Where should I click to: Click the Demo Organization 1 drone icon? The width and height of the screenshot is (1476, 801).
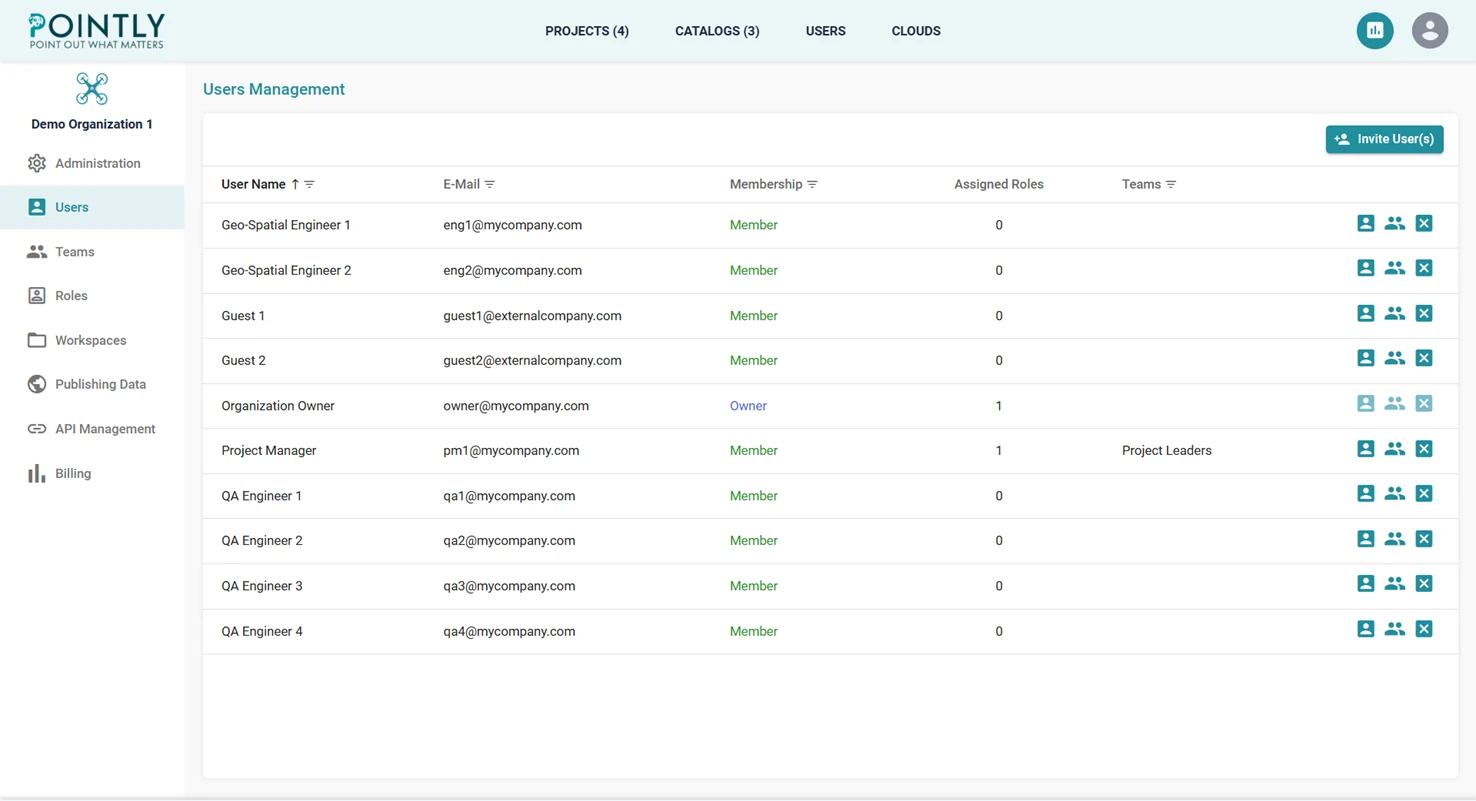coord(92,89)
